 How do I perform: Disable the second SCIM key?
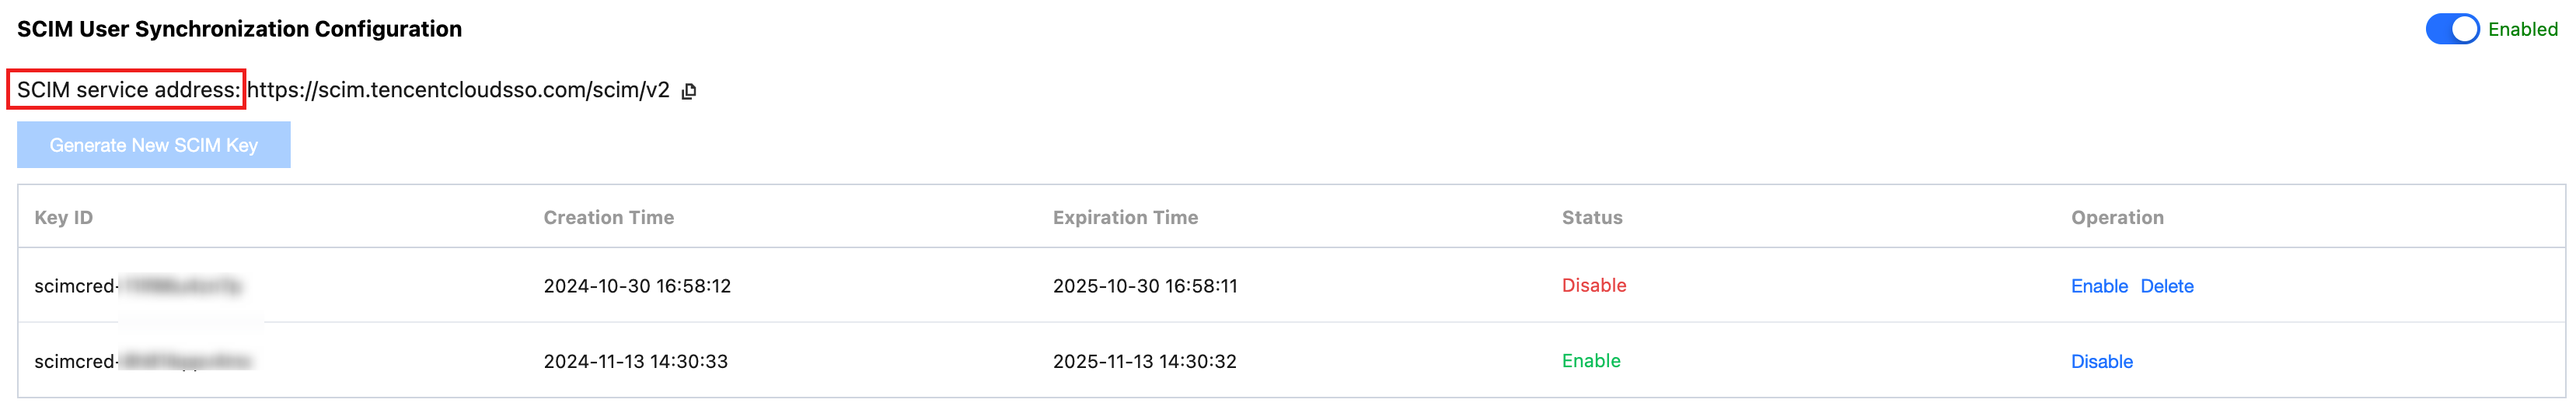pos(2101,361)
